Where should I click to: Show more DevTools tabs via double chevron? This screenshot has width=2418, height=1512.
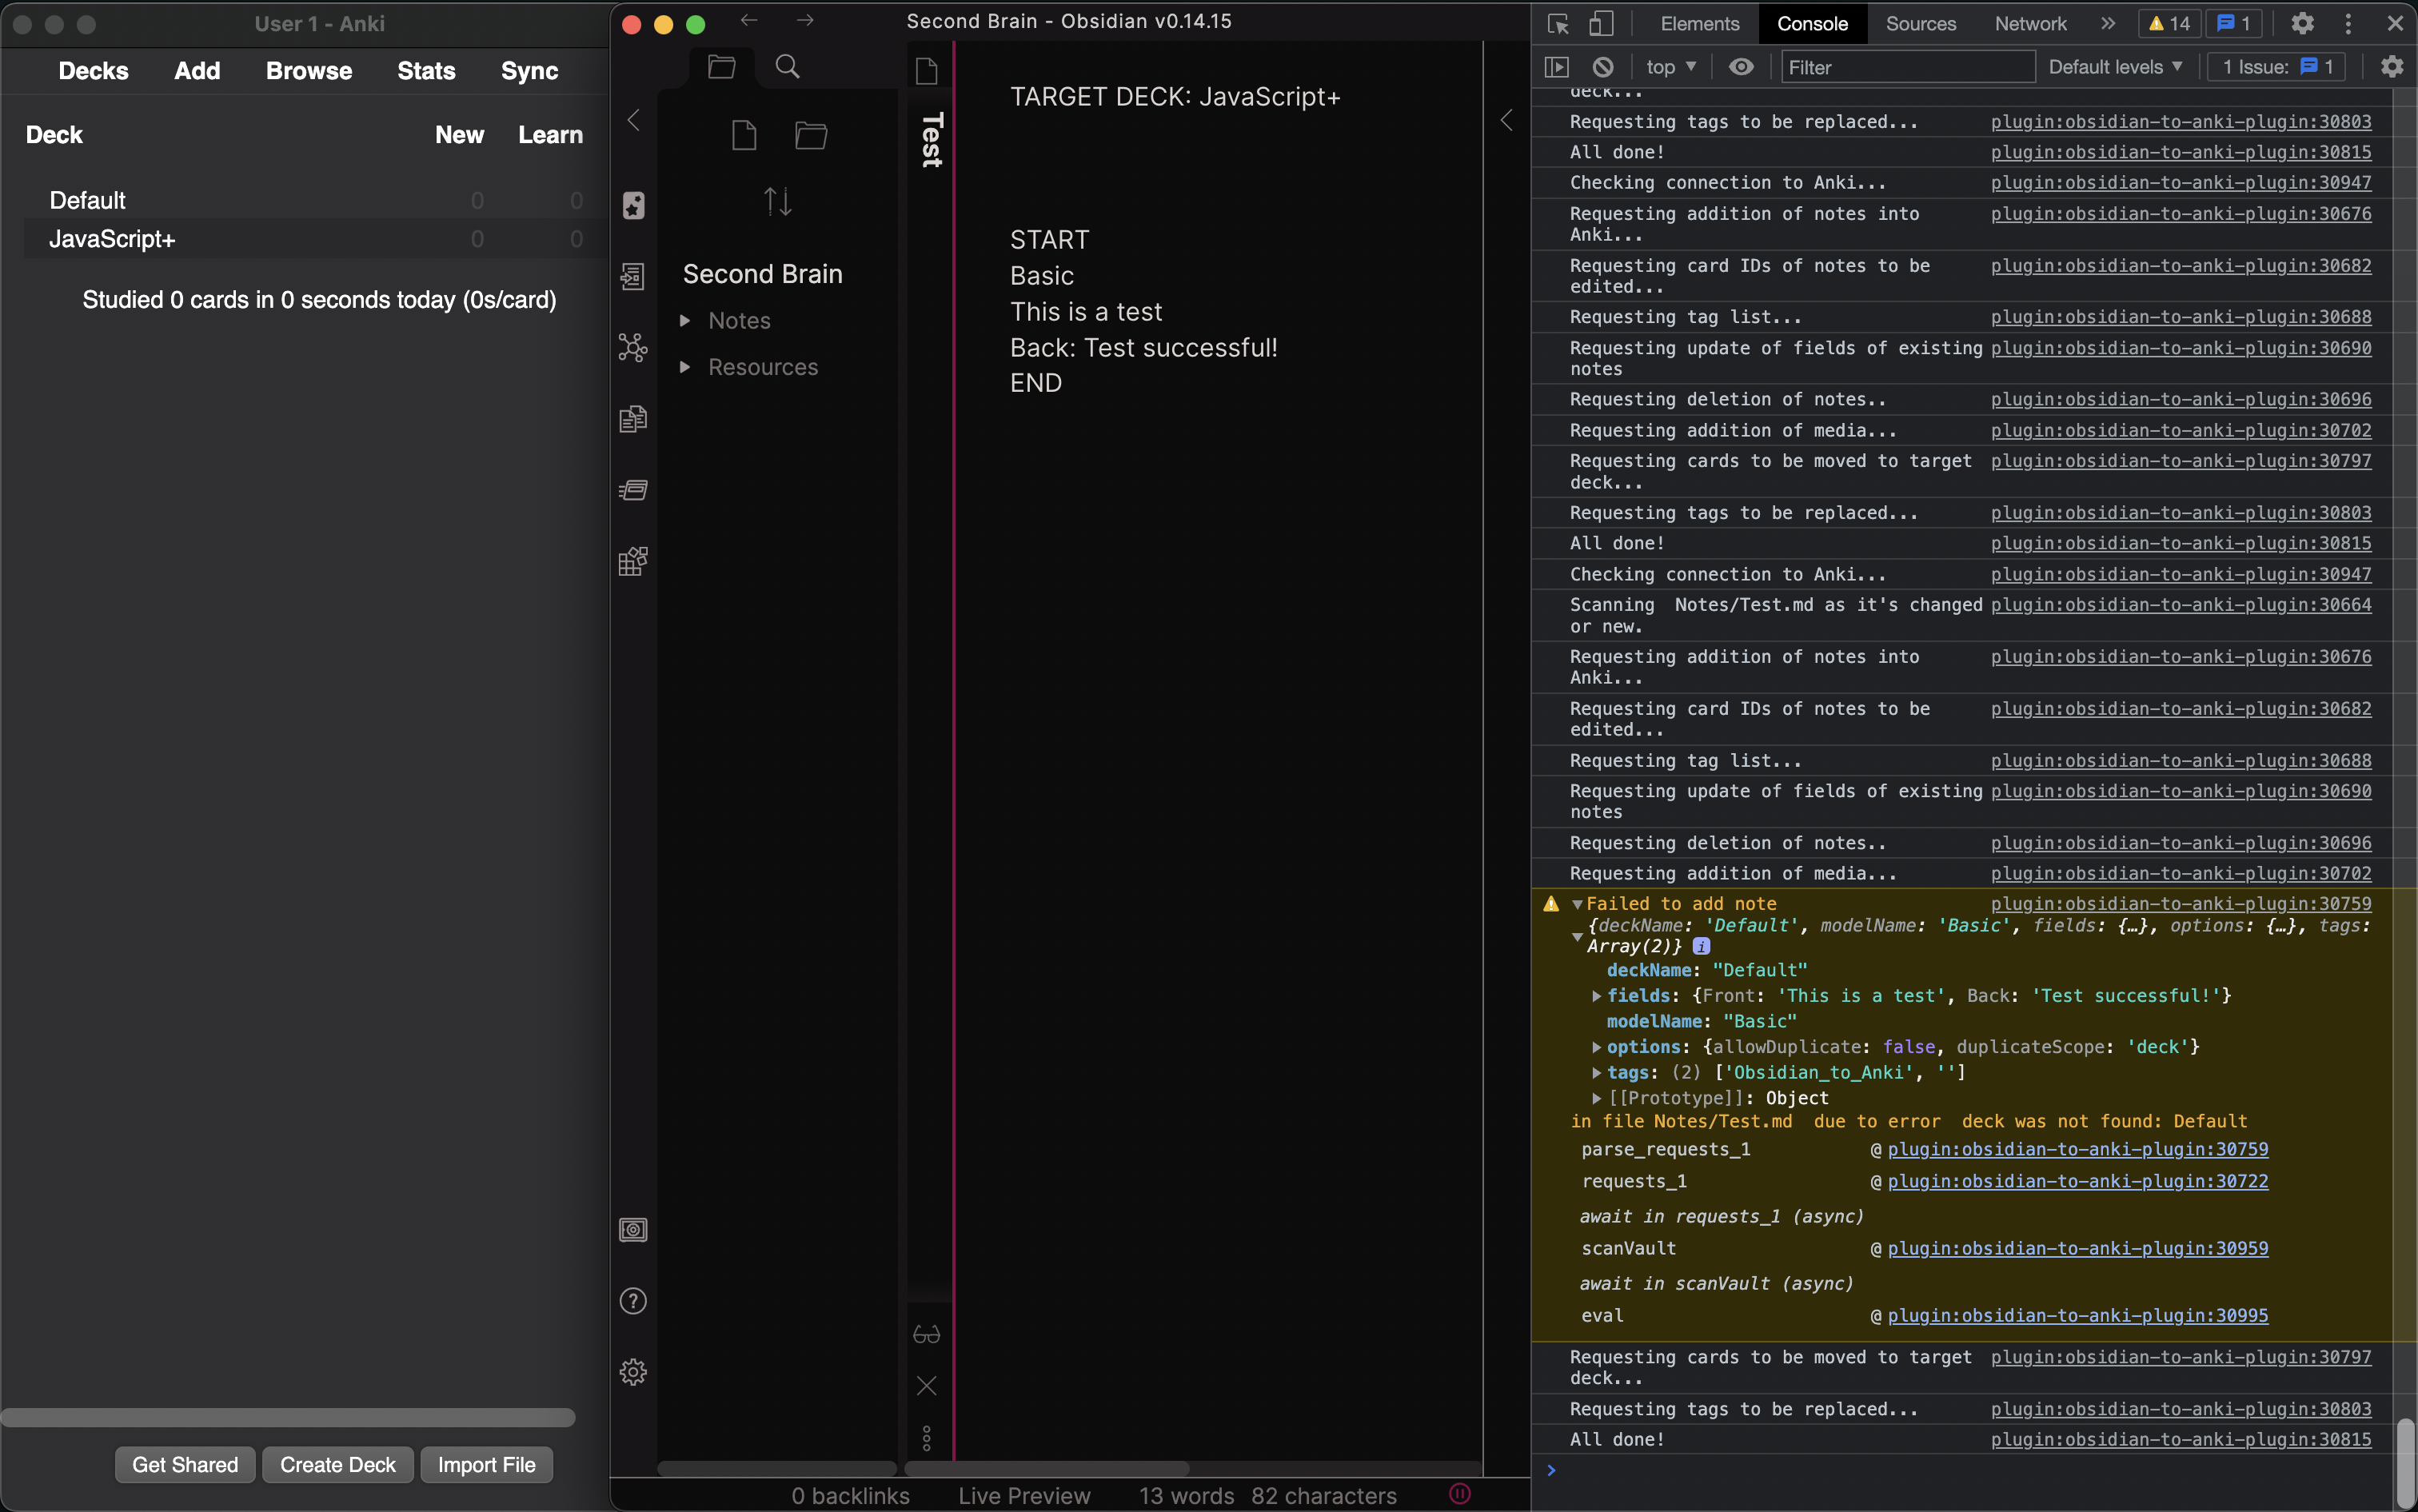tap(2108, 23)
